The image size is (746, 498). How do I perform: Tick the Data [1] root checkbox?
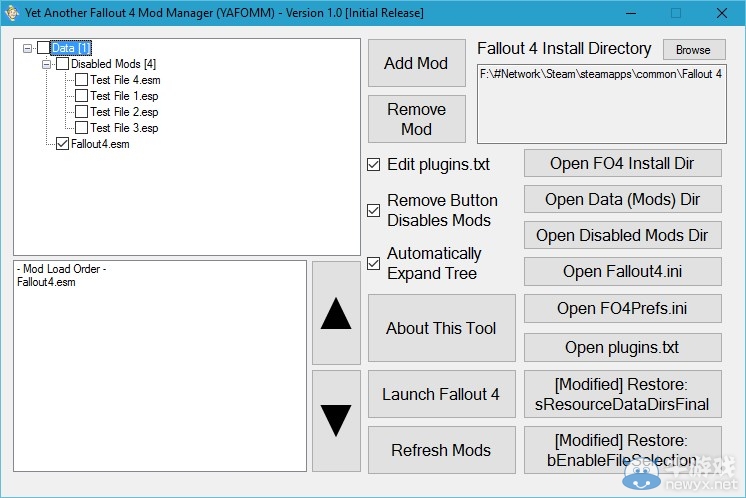pos(43,48)
